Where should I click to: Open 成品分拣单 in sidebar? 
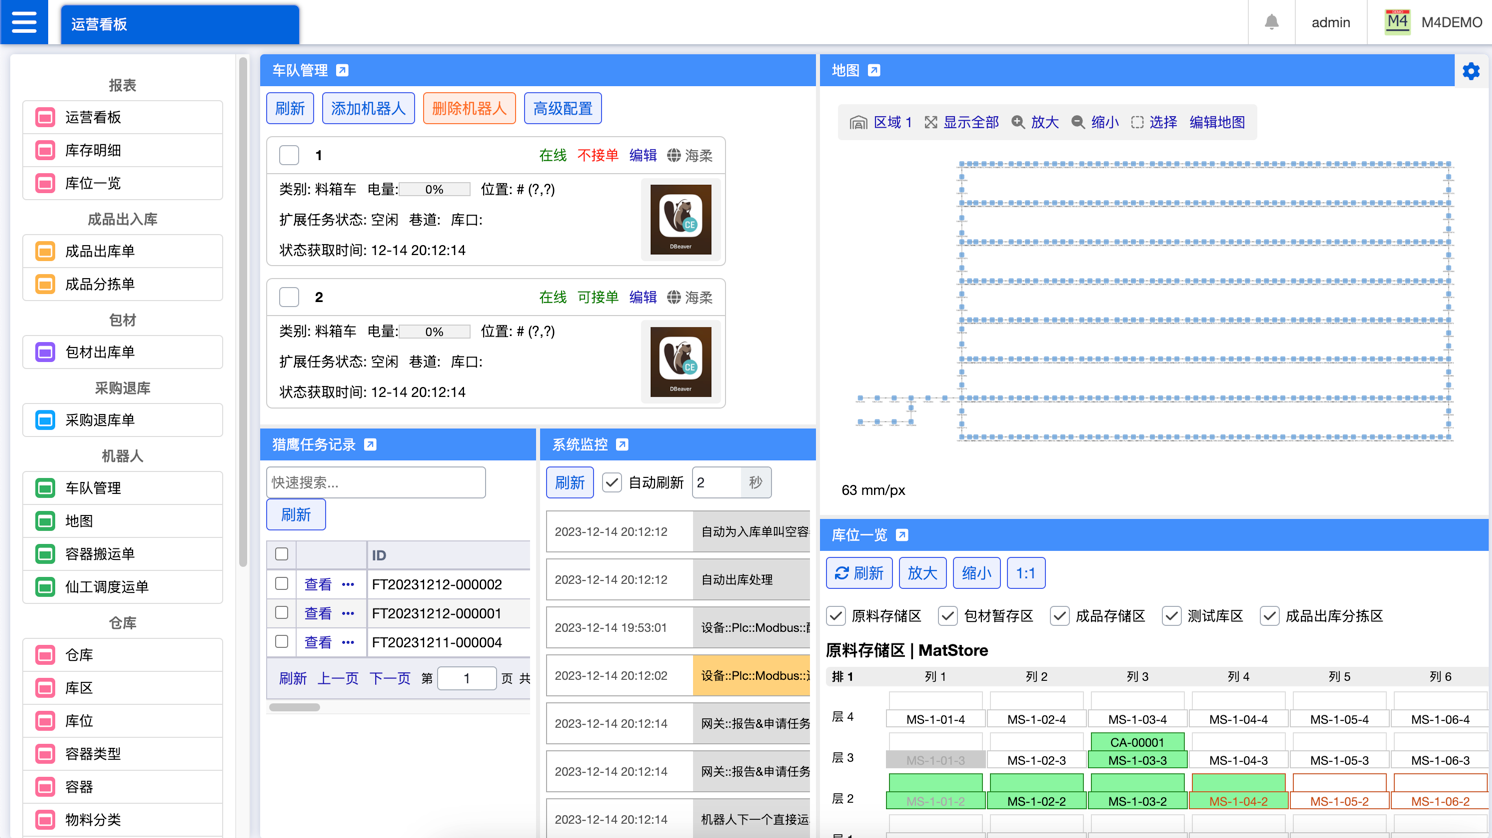click(123, 284)
